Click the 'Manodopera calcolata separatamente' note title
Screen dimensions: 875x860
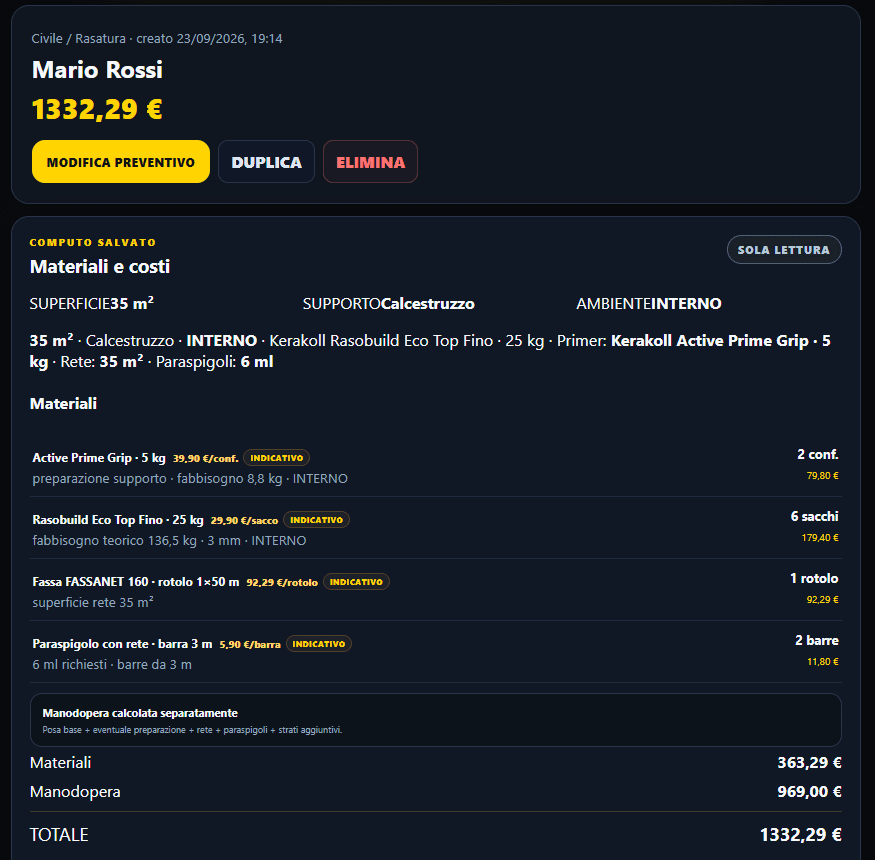point(140,713)
